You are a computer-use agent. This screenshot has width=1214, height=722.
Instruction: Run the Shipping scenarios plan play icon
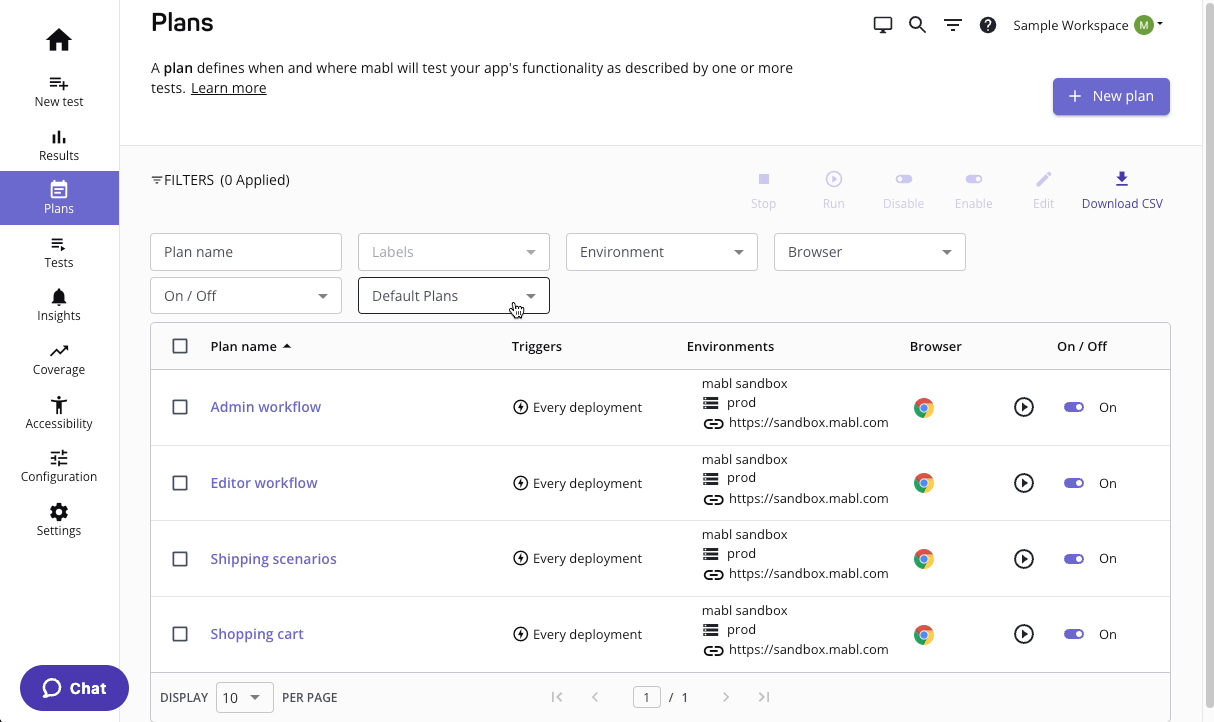[1023, 559]
